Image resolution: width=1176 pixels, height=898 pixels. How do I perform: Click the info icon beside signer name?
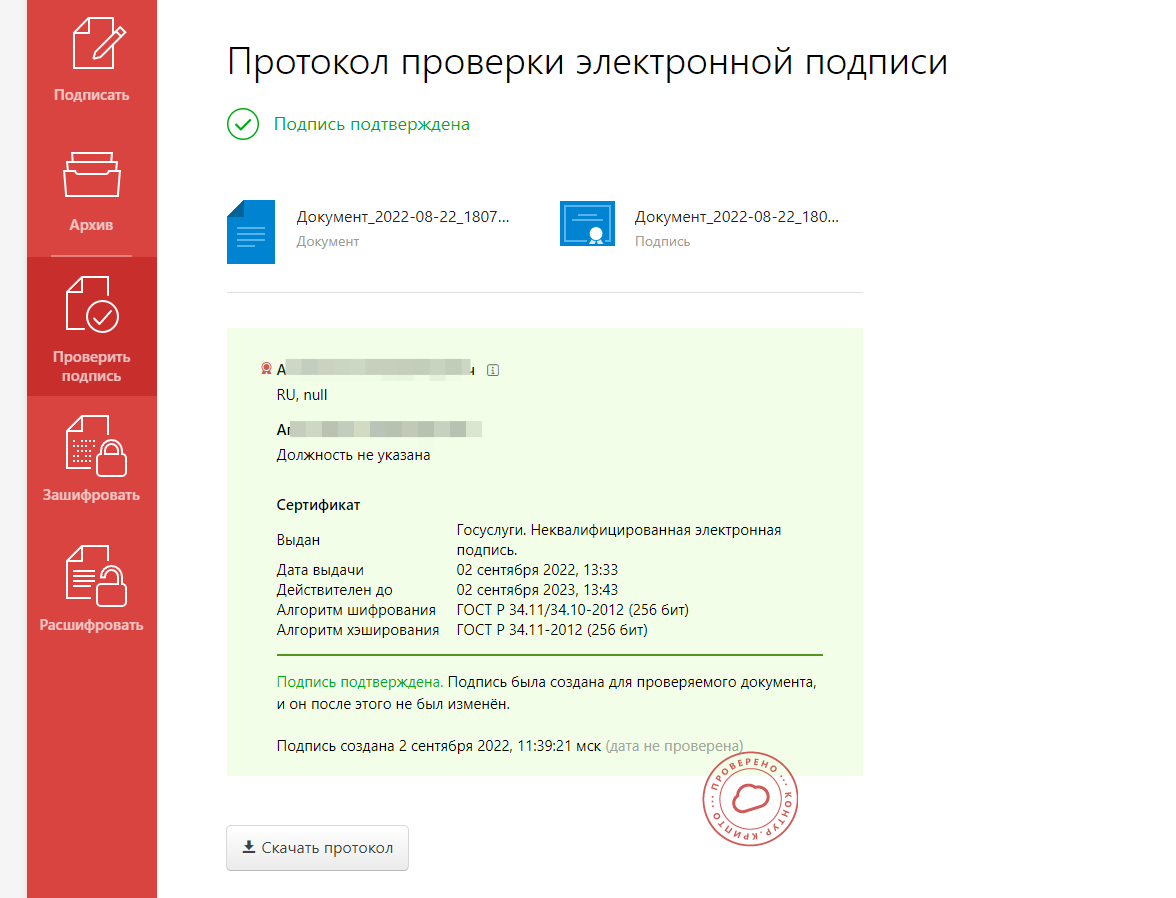click(x=493, y=370)
